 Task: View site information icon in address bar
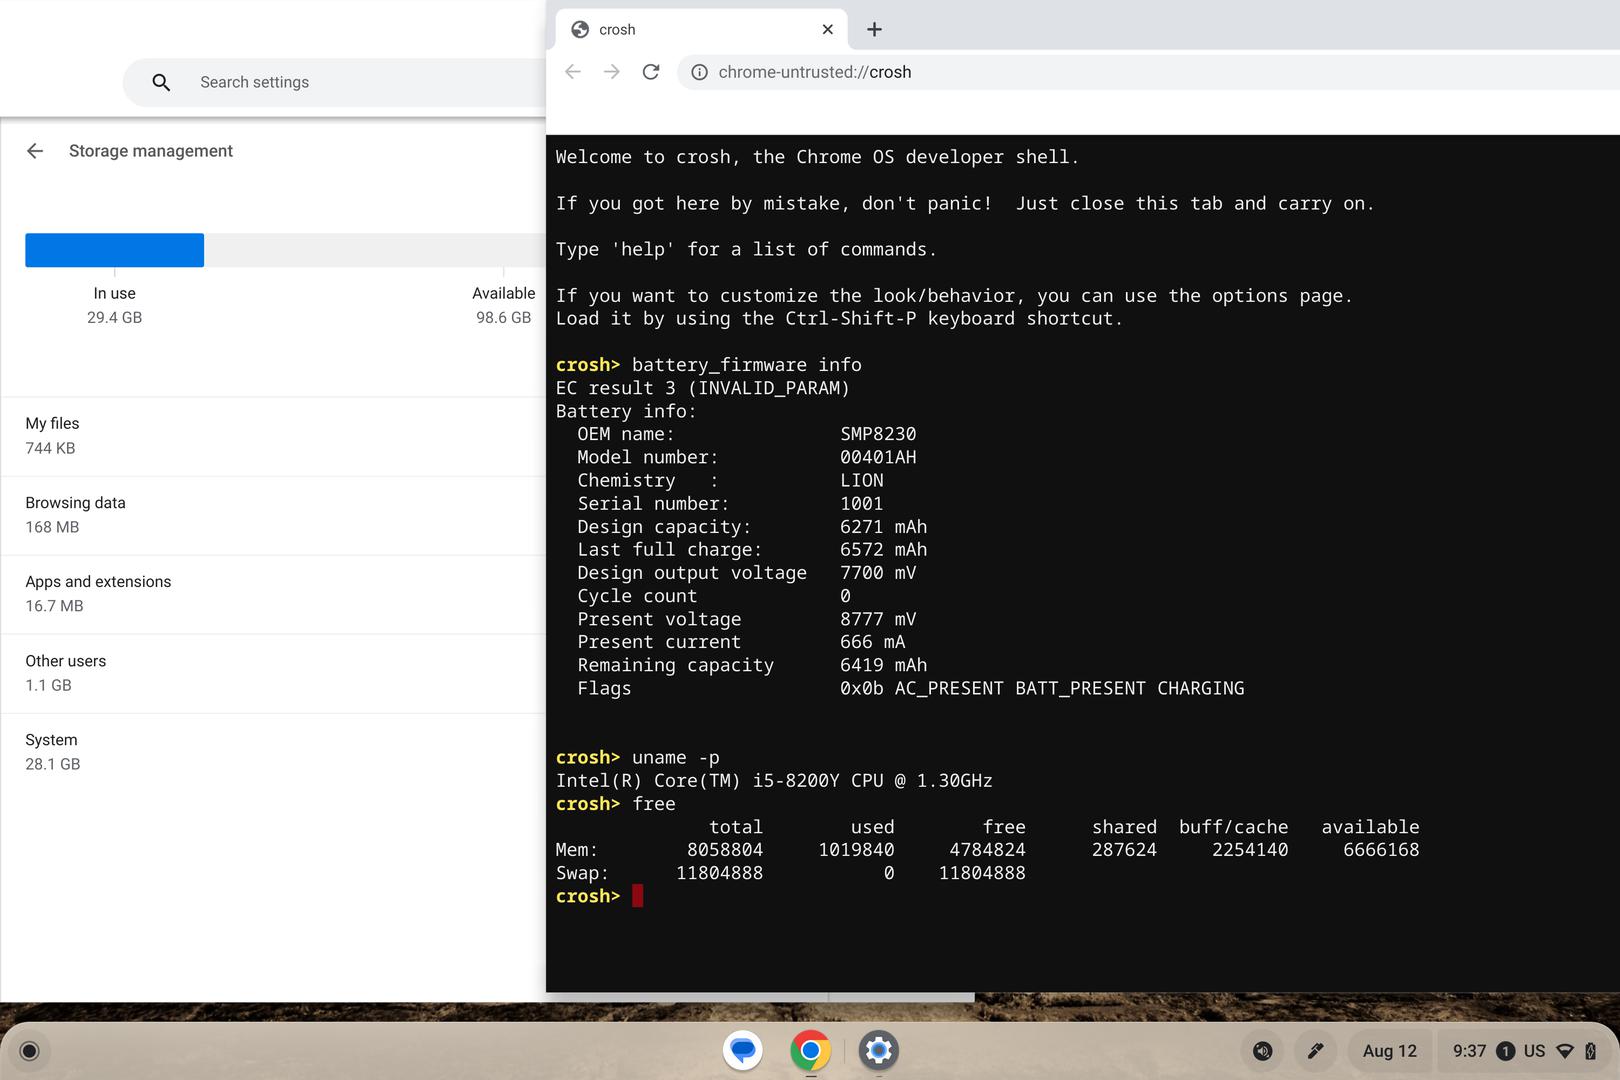[x=700, y=72]
